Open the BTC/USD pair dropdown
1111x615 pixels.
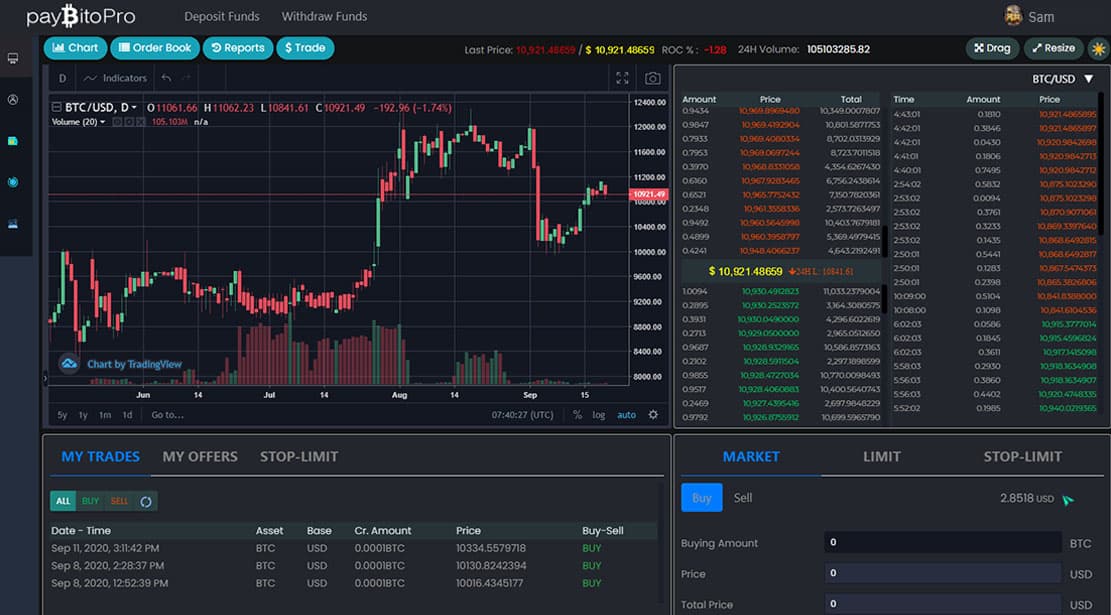tap(1064, 79)
